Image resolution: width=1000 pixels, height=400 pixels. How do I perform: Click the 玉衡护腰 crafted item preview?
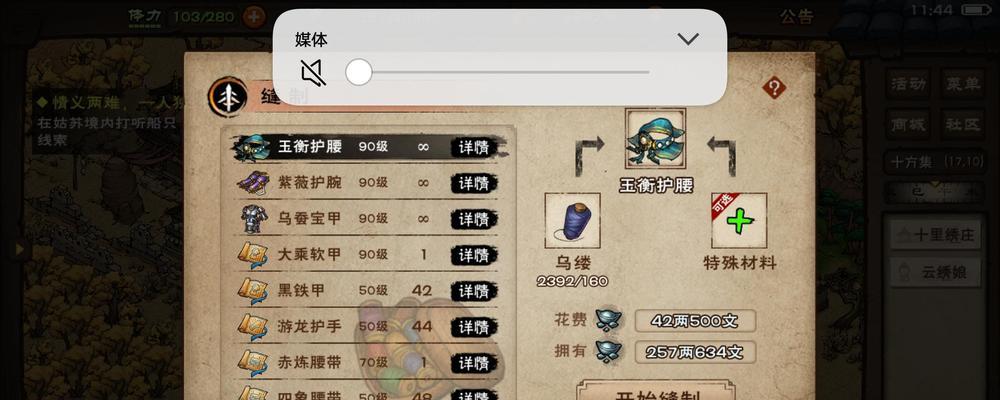pos(655,138)
